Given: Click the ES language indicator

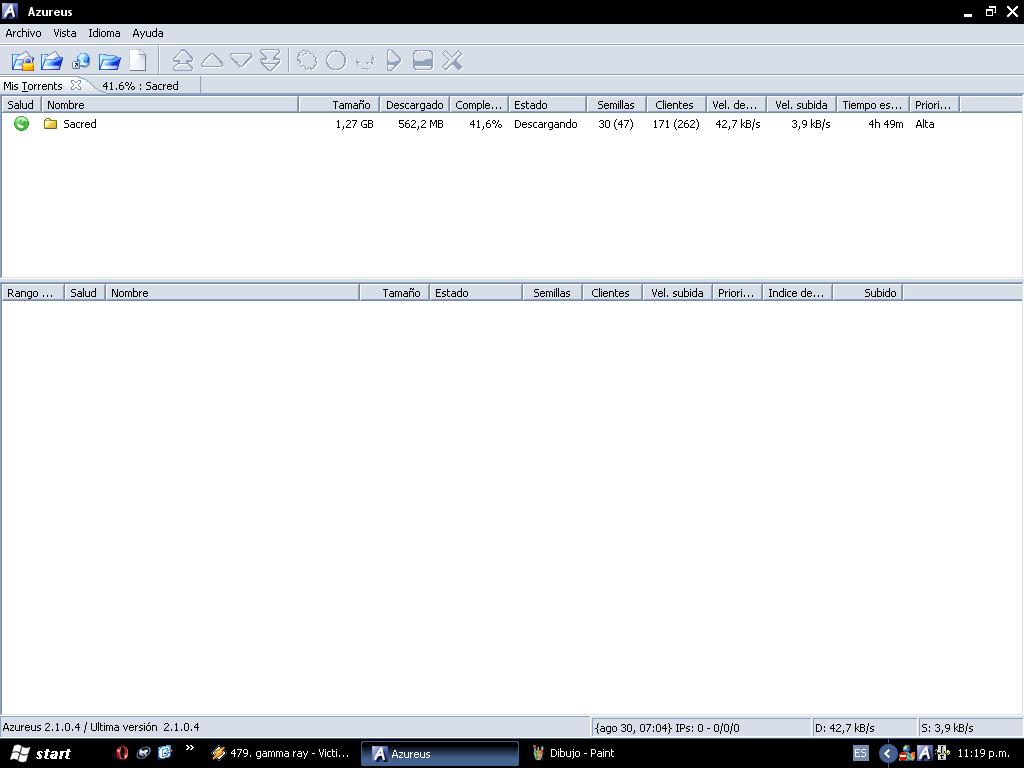Looking at the screenshot, I should (x=861, y=753).
